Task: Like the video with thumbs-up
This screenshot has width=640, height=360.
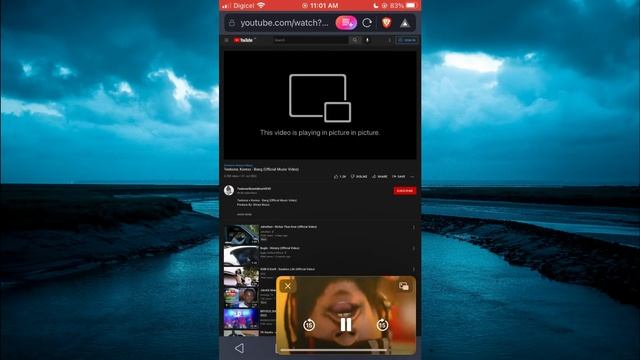Action: click(x=340, y=176)
